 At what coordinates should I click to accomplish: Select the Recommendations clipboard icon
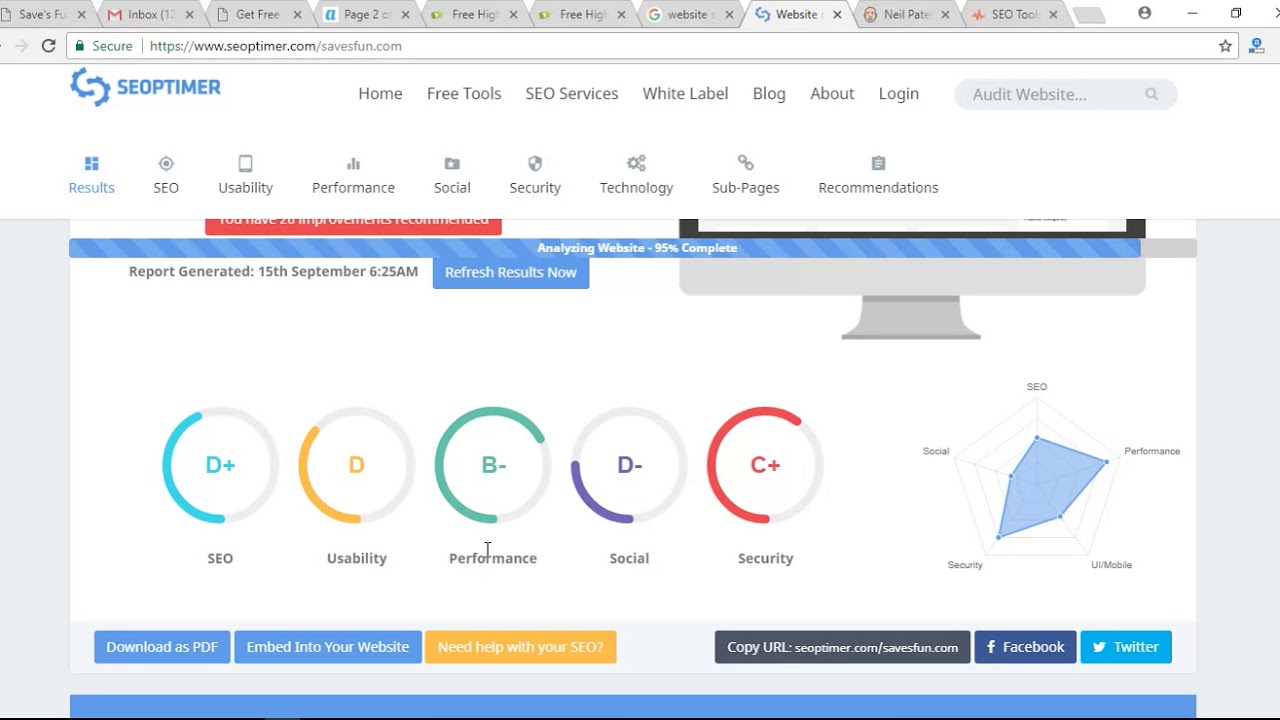[878, 163]
